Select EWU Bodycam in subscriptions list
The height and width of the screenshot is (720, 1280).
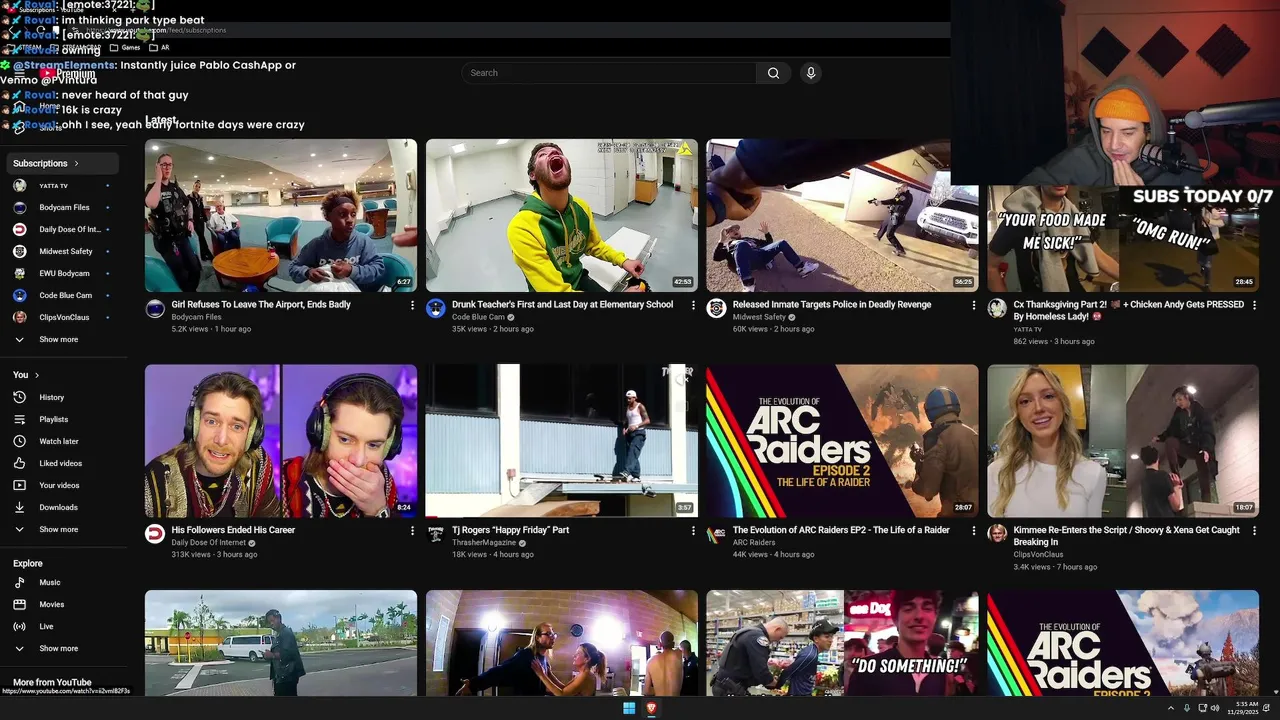64,273
